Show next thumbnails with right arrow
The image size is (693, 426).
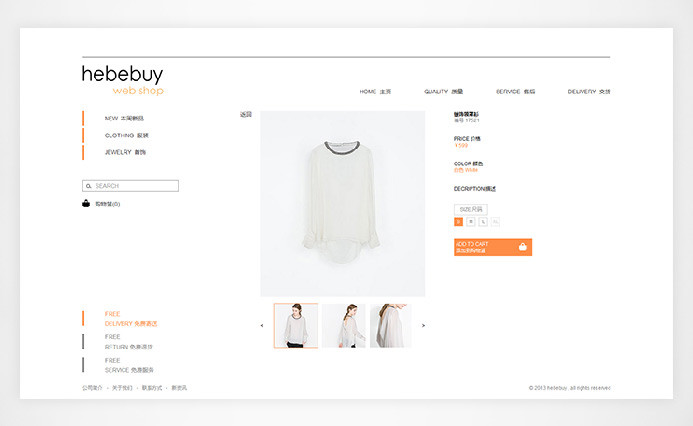point(423,325)
